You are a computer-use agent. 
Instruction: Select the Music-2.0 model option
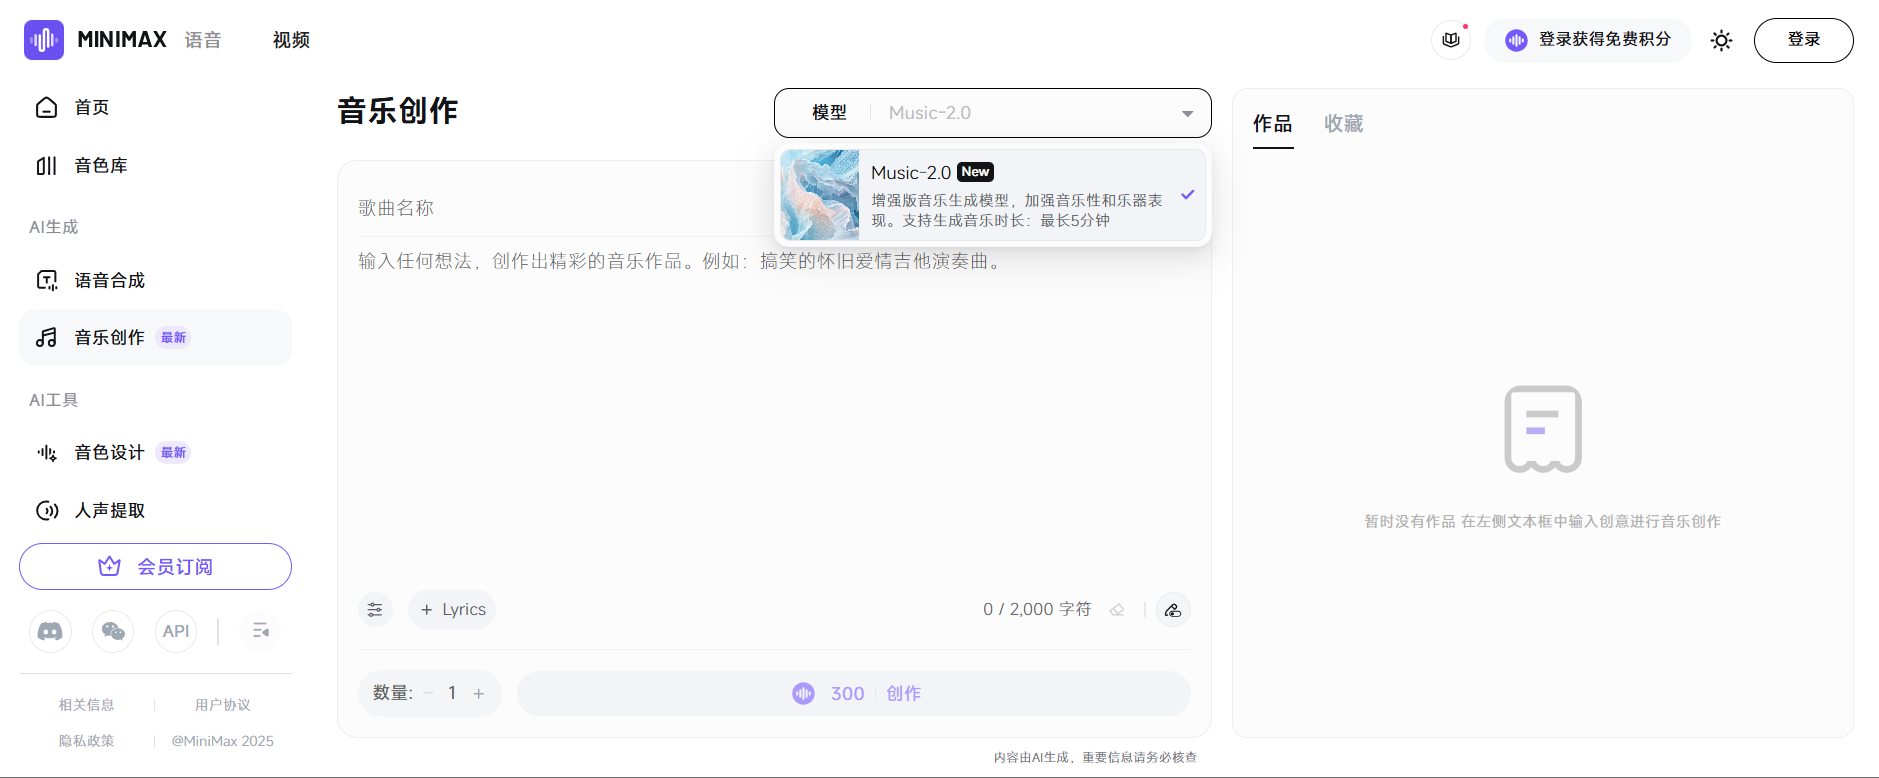[992, 195]
